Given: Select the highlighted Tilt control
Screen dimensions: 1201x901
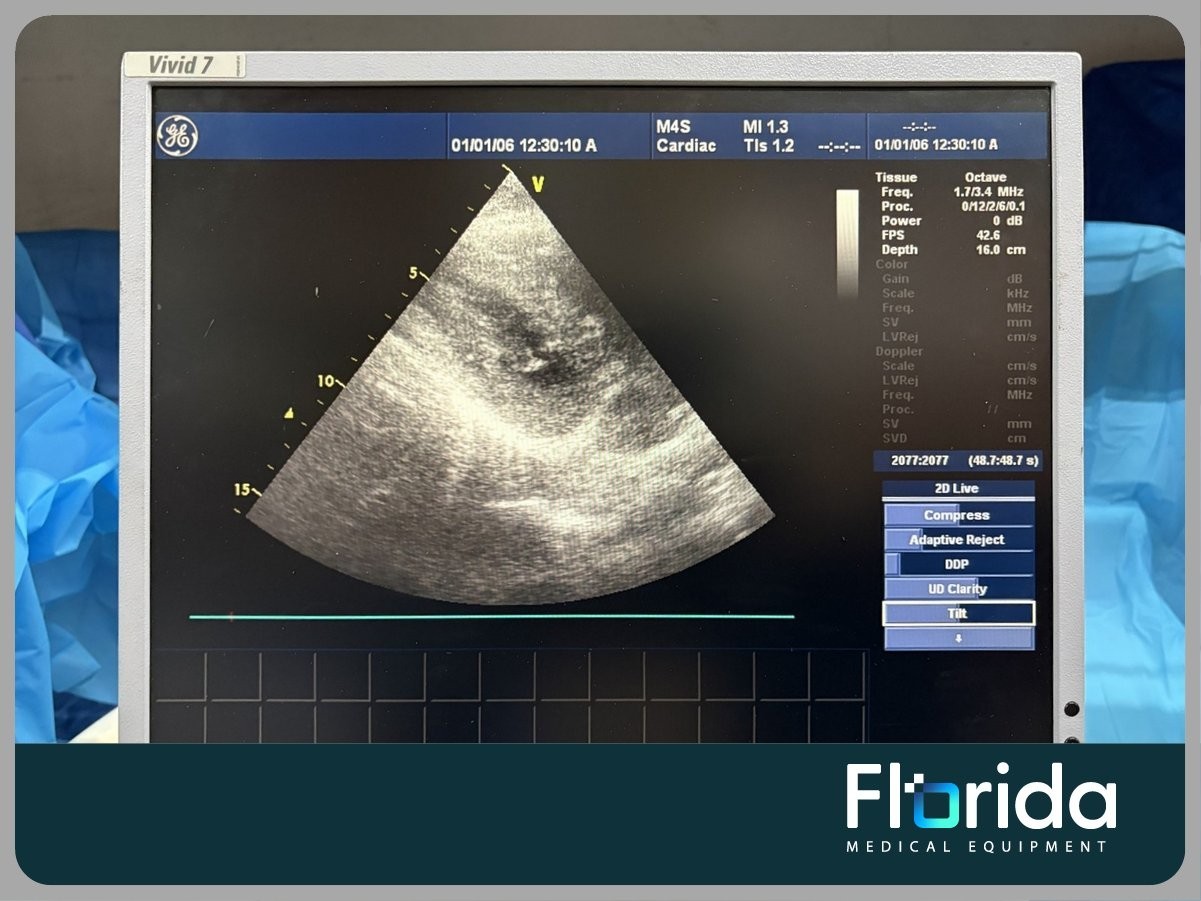Looking at the screenshot, I should coord(957,614).
